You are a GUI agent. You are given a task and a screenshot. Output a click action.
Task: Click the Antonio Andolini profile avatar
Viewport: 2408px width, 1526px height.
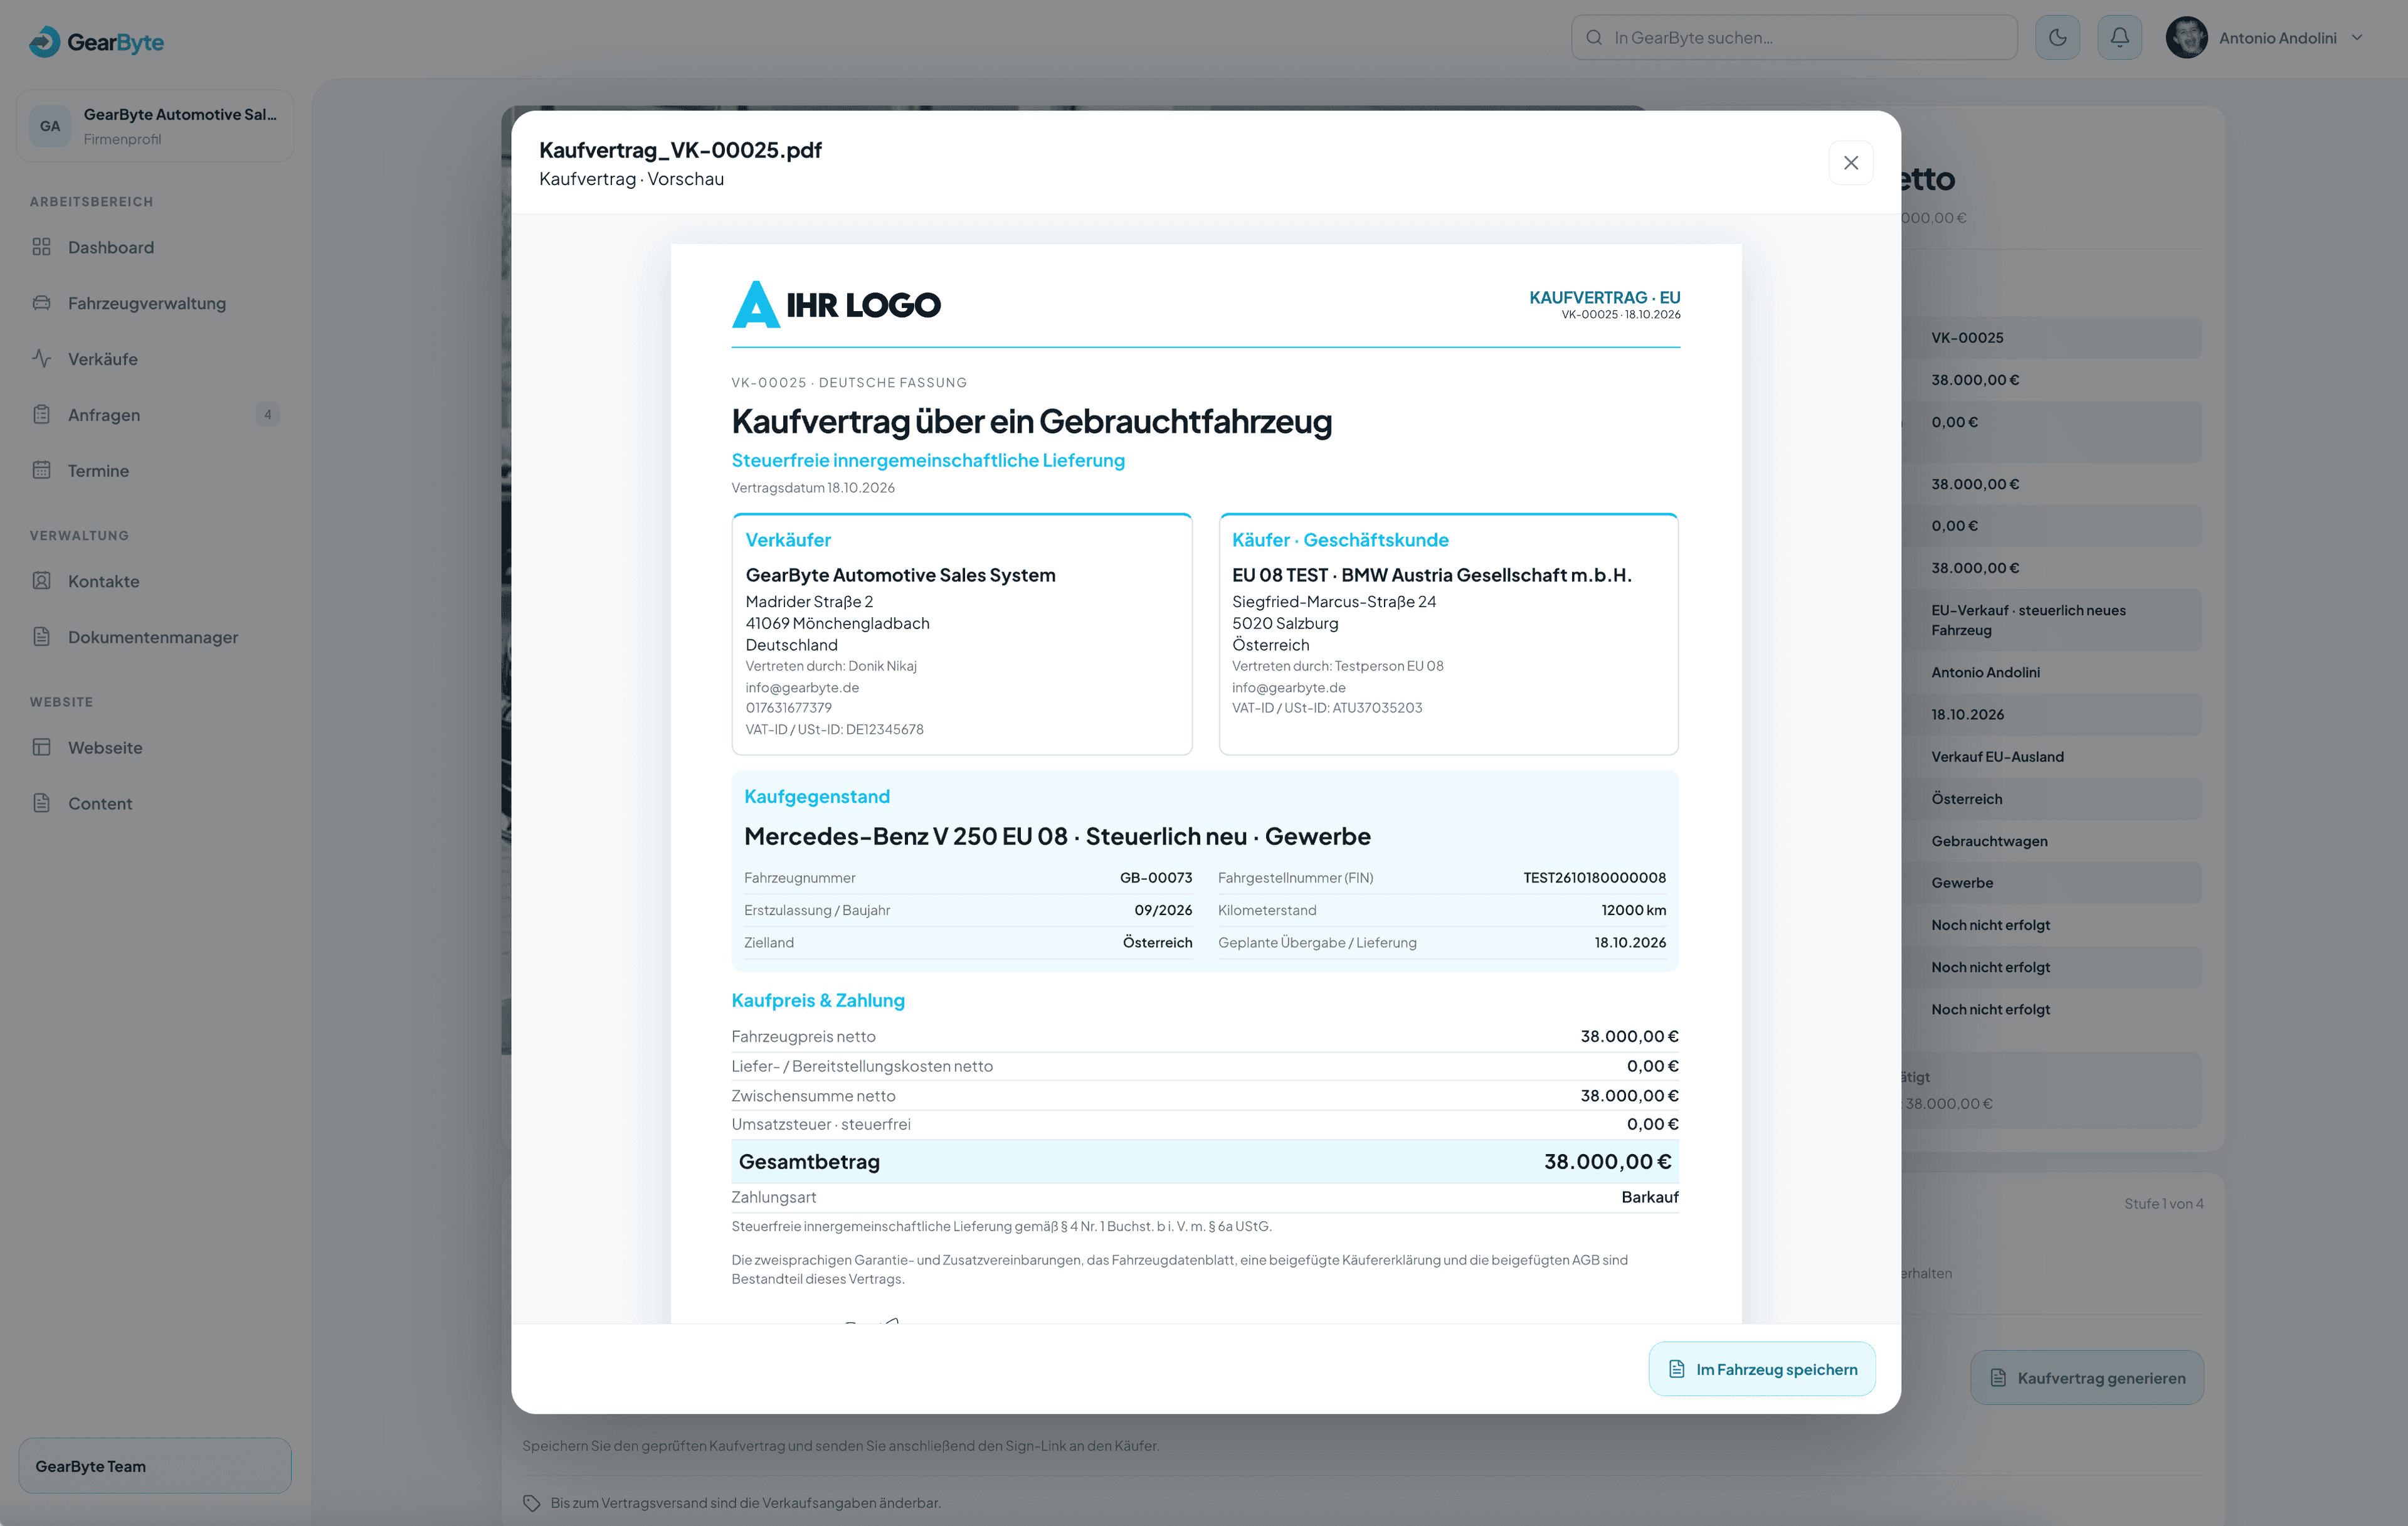pyautogui.click(x=2186, y=38)
